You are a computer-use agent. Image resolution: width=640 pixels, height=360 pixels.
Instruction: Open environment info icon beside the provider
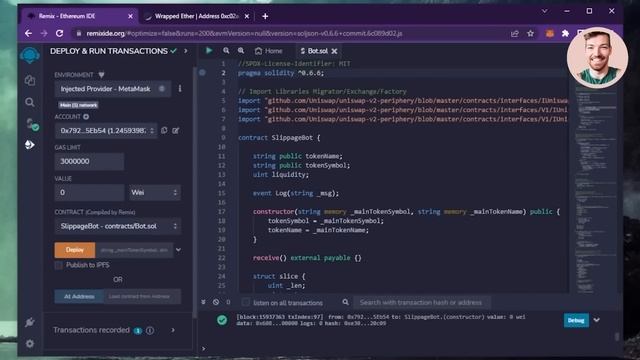click(180, 89)
